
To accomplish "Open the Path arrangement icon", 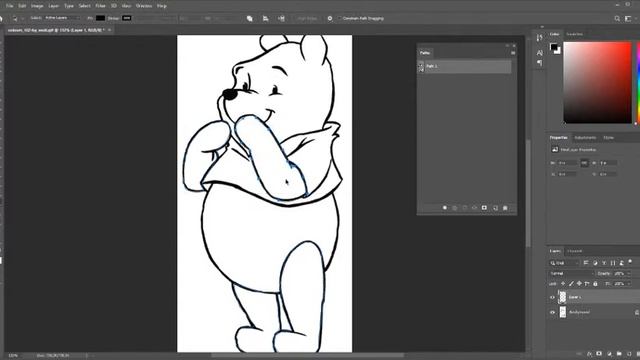I will click(281, 18).
